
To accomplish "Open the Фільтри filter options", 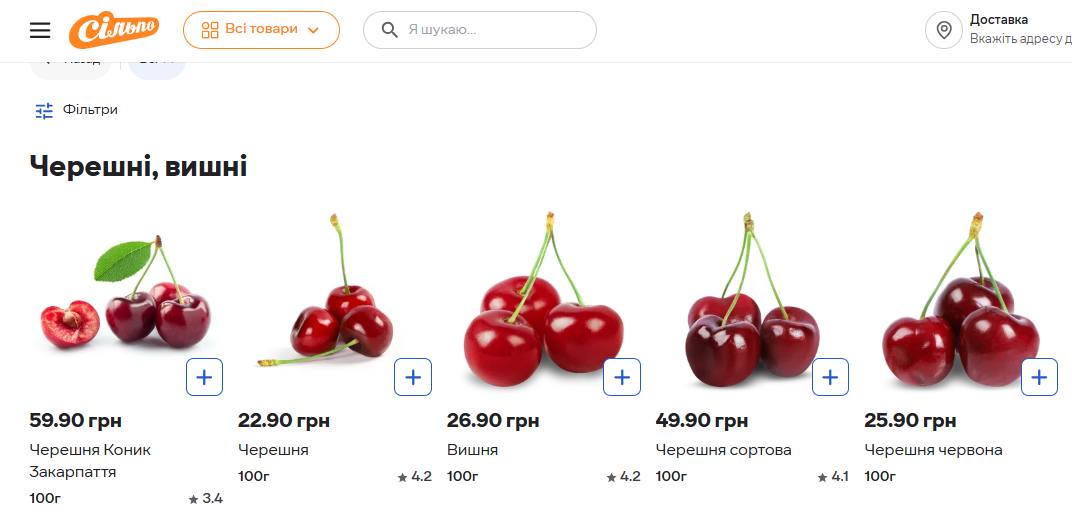I will 76,110.
